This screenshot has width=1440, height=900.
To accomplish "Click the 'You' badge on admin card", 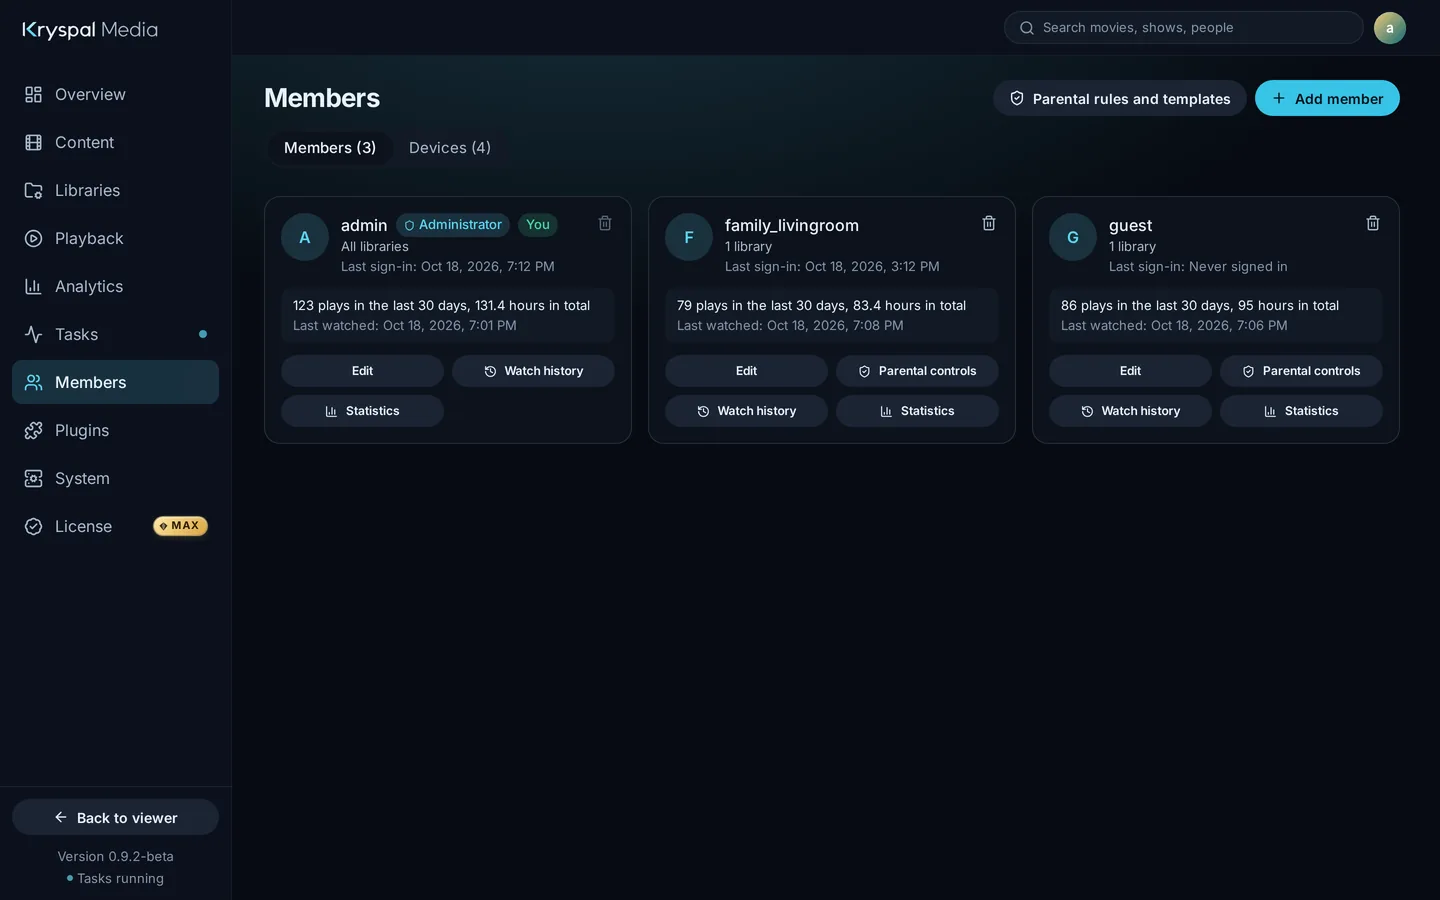I will [538, 225].
